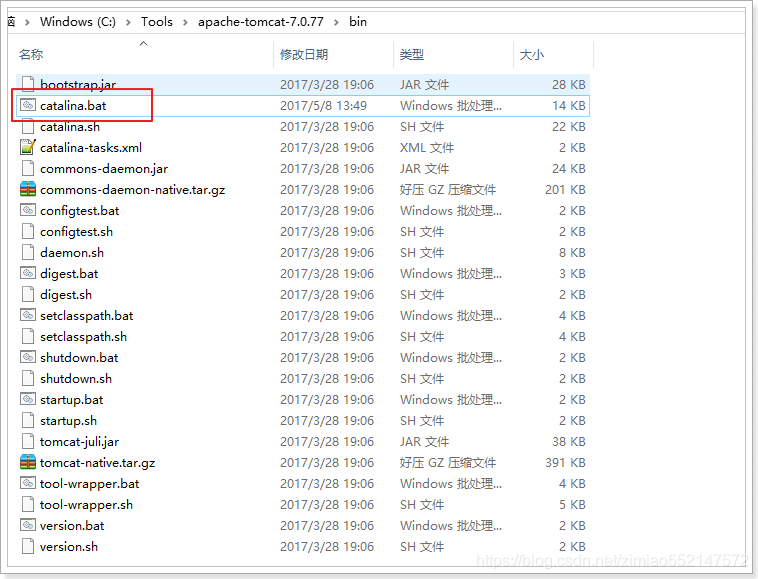Select the file name catalina.bat

coord(73,105)
